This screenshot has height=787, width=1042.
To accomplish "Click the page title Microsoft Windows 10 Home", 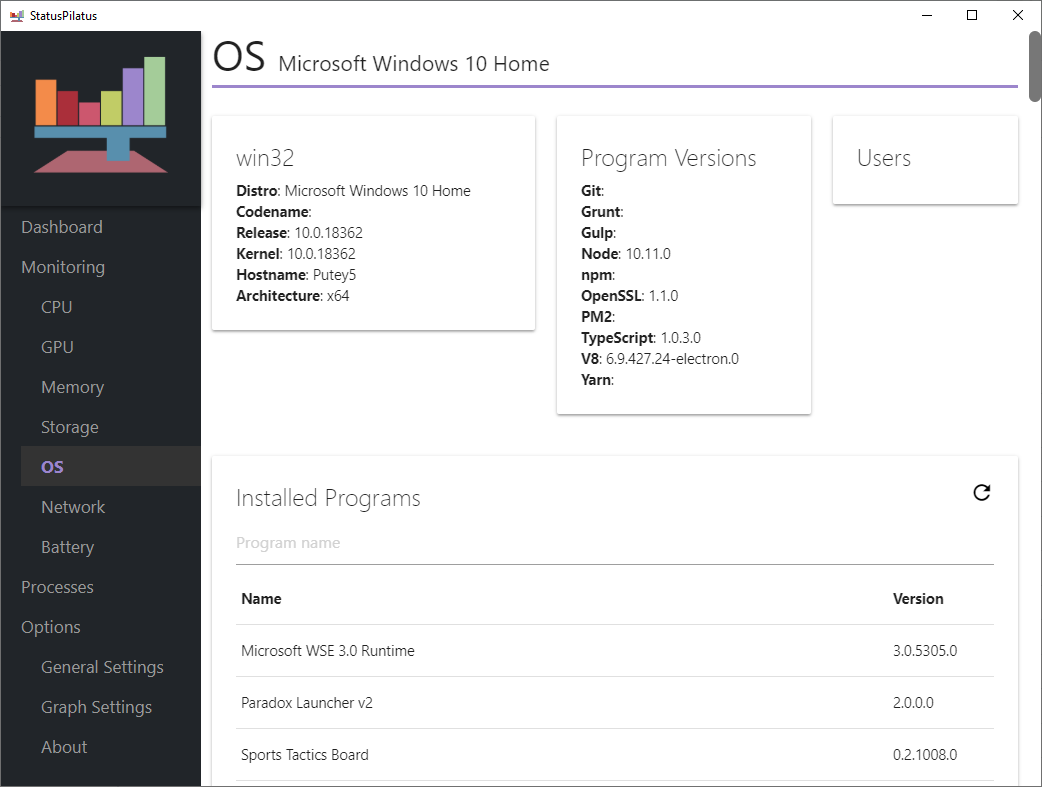I will (x=413, y=64).
